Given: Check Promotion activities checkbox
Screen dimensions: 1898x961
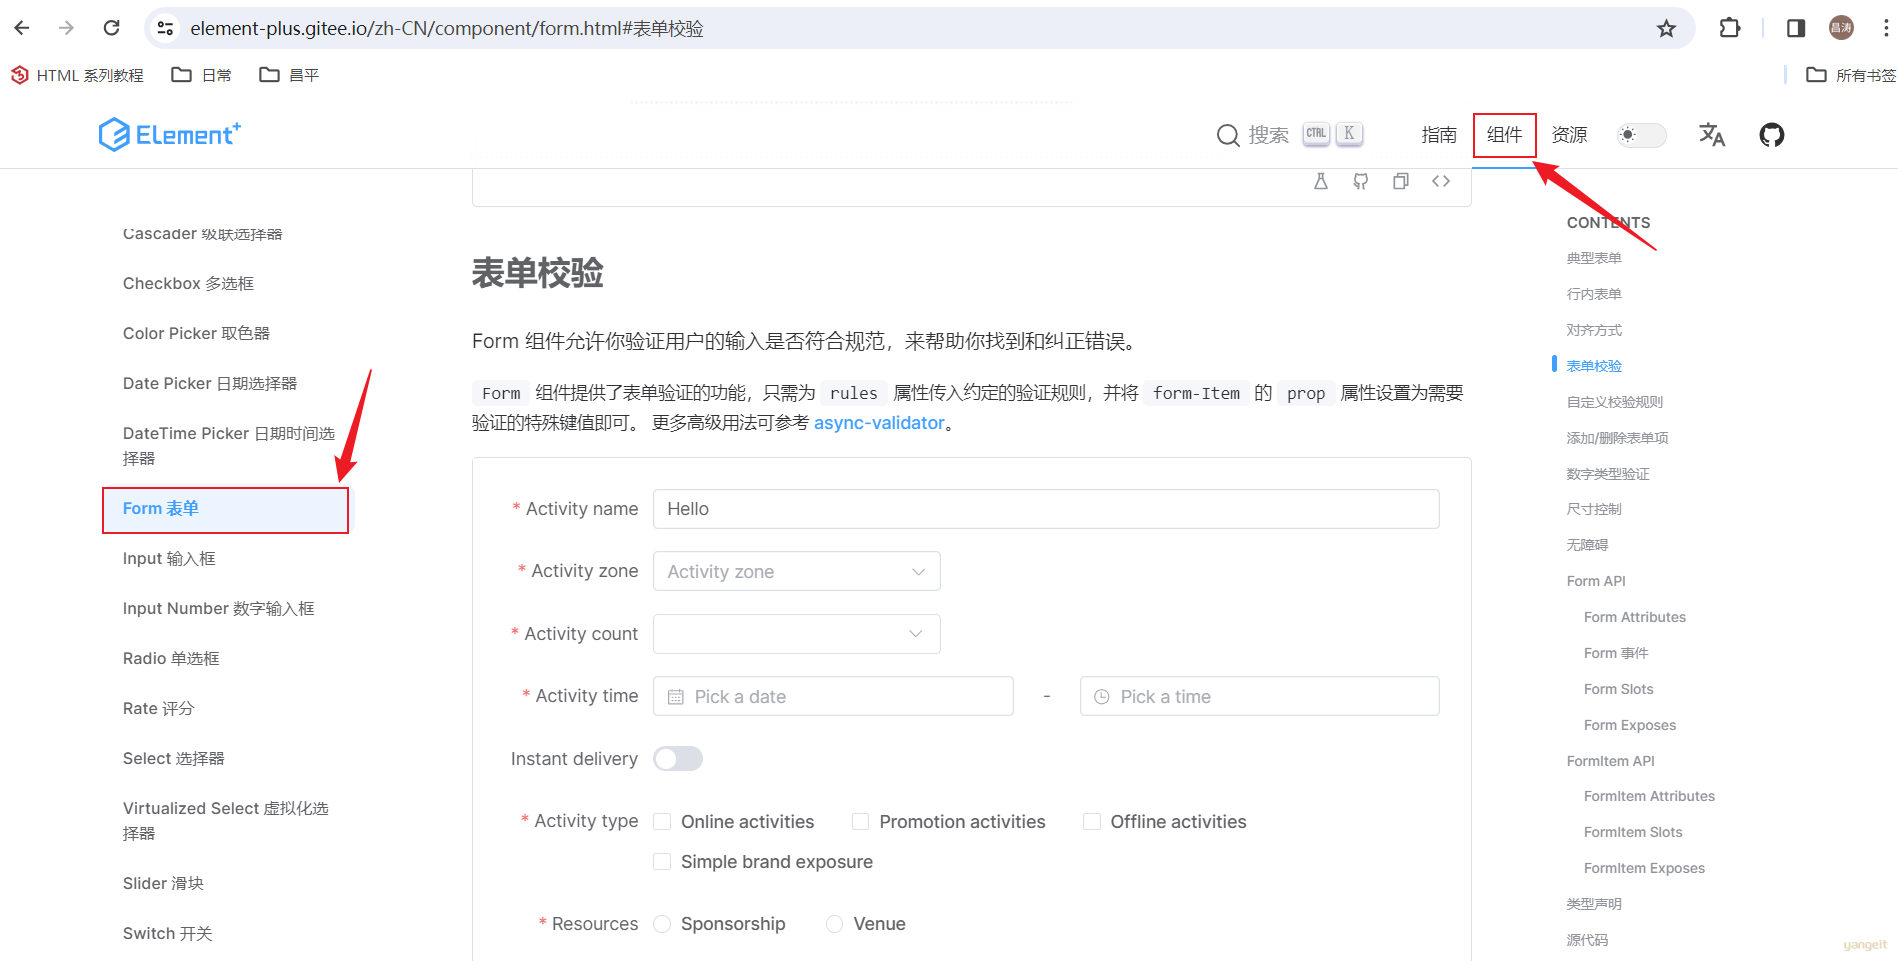Looking at the screenshot, I should (x=860, y=822).
